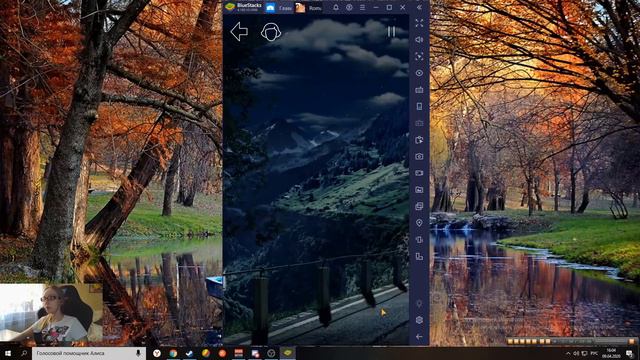Switch to BlueStacks in the taskbar
The image size is (640, 360).
pyautogui.click(x=288, y=353)
